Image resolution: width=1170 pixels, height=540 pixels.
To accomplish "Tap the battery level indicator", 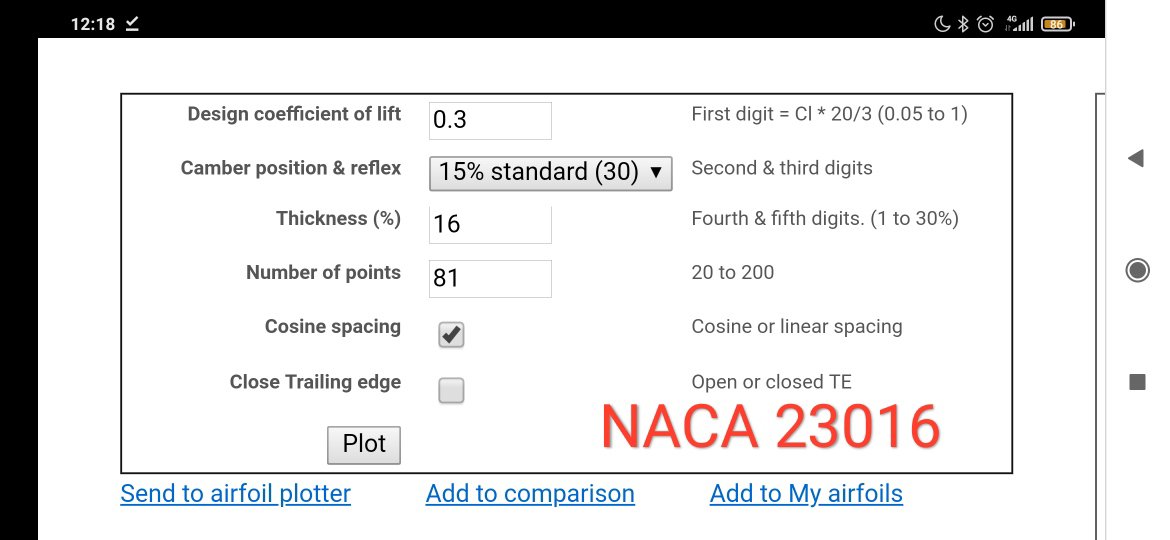I will (1057, 24).
